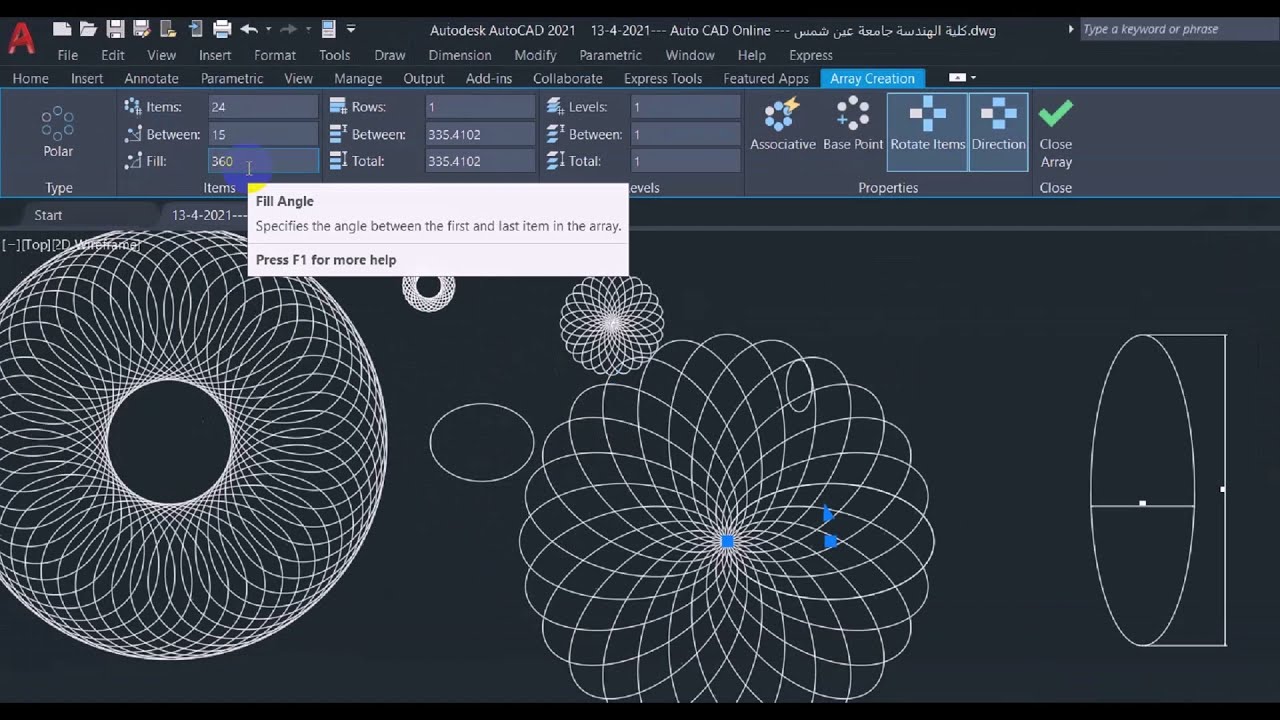1280x720 pixels.
Task: Switch to the Annotate ribbon tab
Action: tap(151, 78)
